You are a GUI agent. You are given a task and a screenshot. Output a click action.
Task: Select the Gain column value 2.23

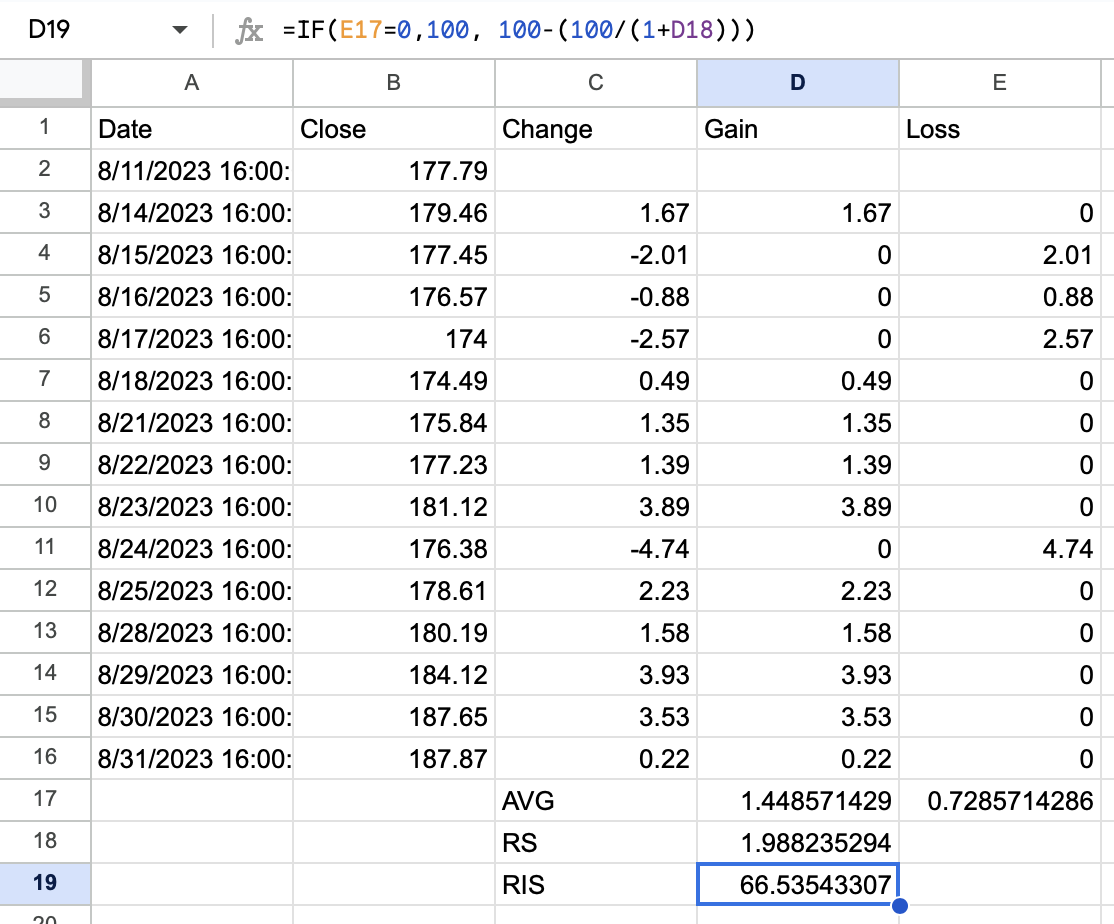tap(798, 590)
